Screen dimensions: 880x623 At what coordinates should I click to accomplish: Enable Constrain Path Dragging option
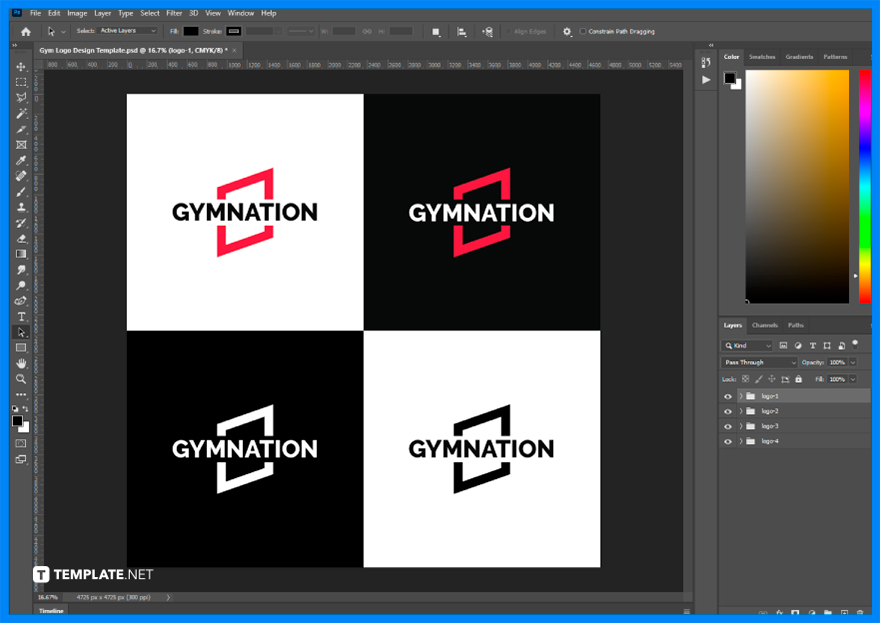[583, 31]
